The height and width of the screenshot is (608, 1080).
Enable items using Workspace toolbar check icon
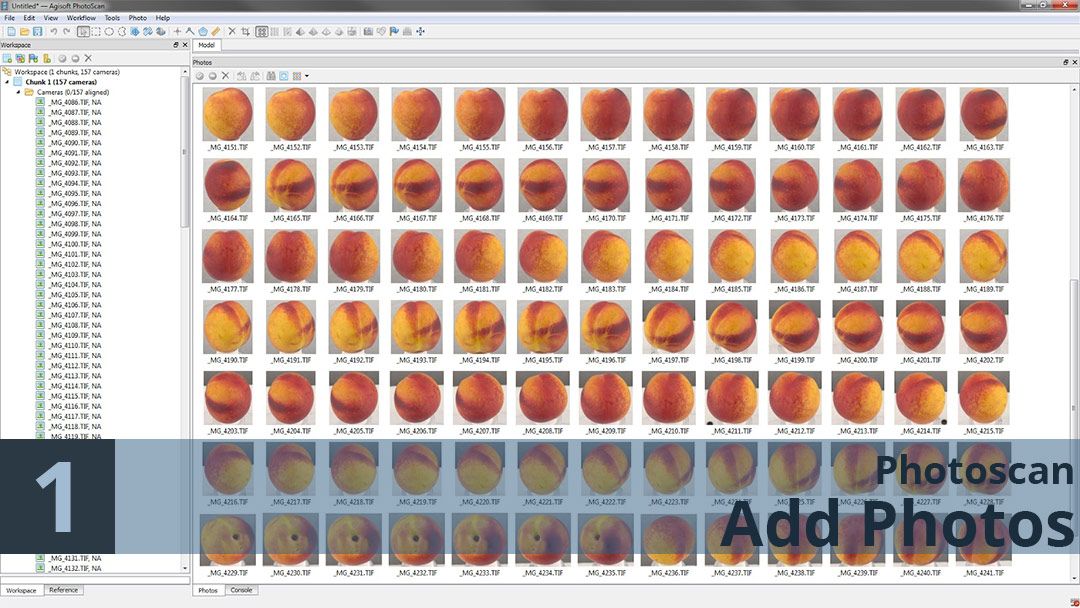(62, 59)
